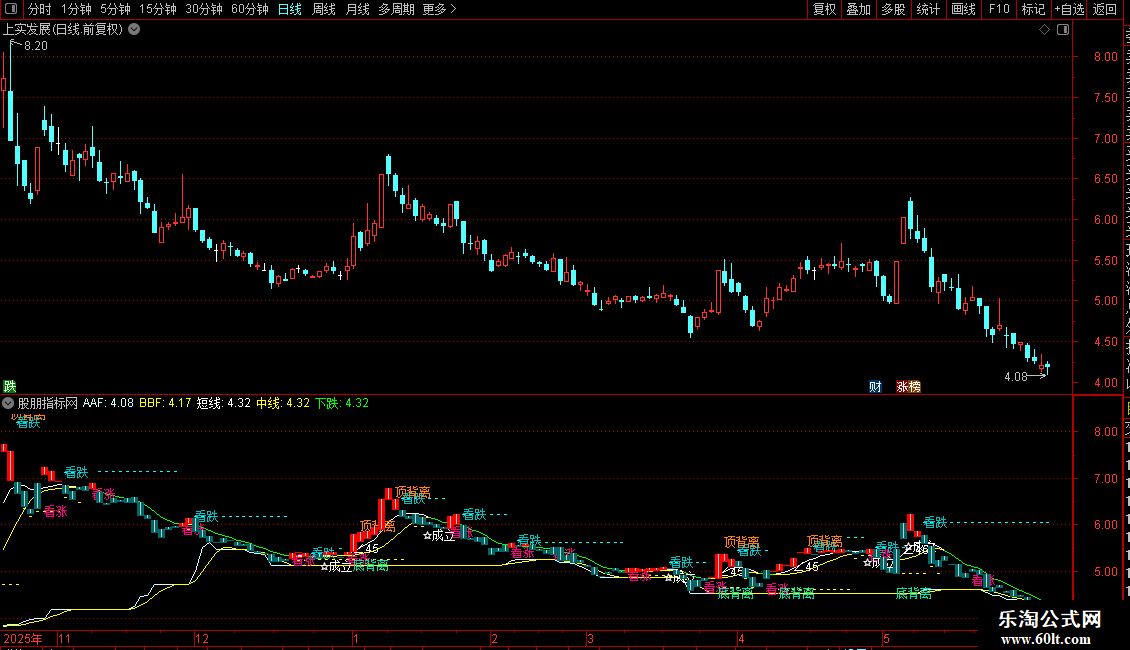Click the 4 April marker on time axis
The image size is (1130, 650).
click(741, 638)
